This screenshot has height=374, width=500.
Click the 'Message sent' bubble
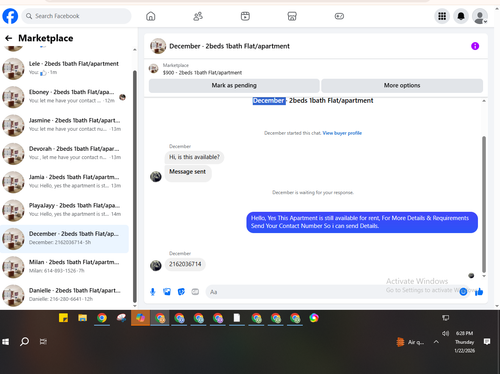coord(188,172)
